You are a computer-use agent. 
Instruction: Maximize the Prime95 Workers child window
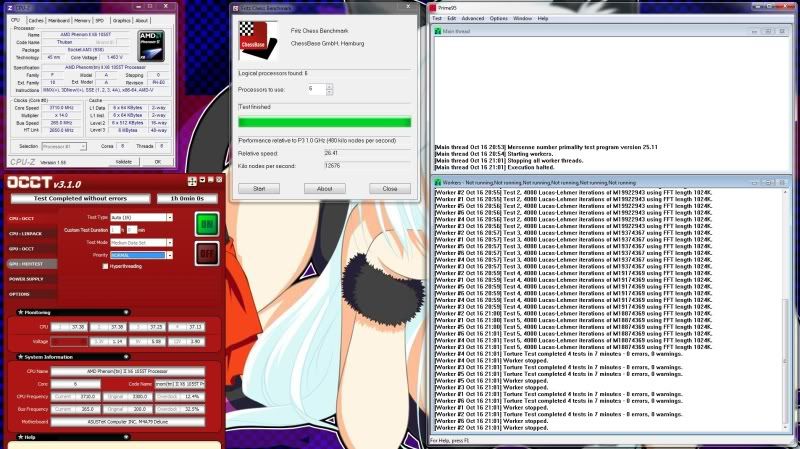click(x=767, y=182)
